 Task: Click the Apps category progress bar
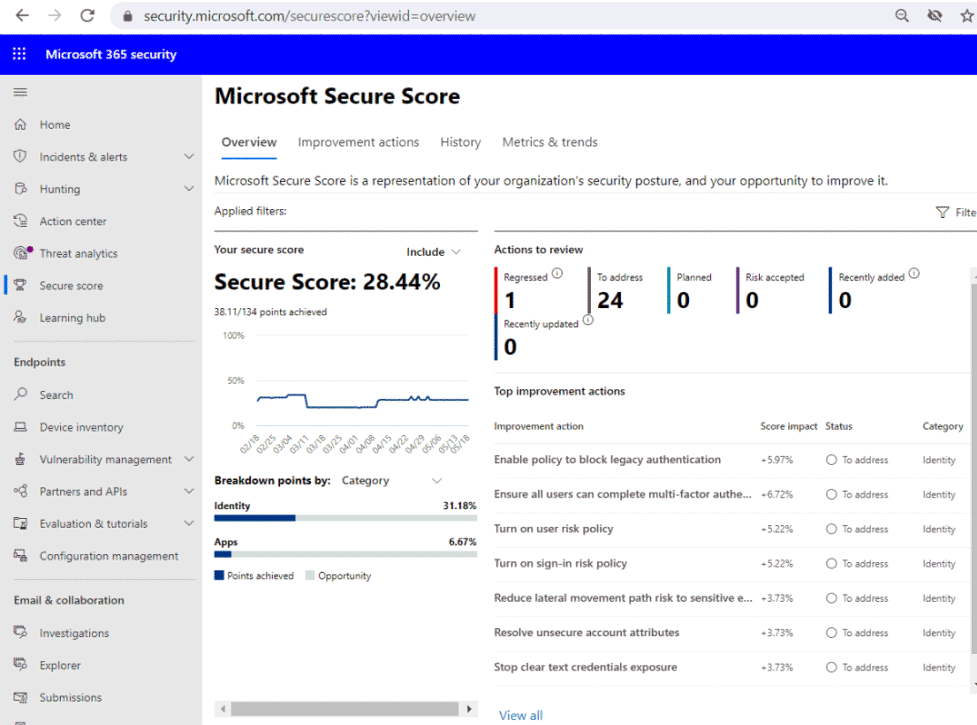(346, 554)
